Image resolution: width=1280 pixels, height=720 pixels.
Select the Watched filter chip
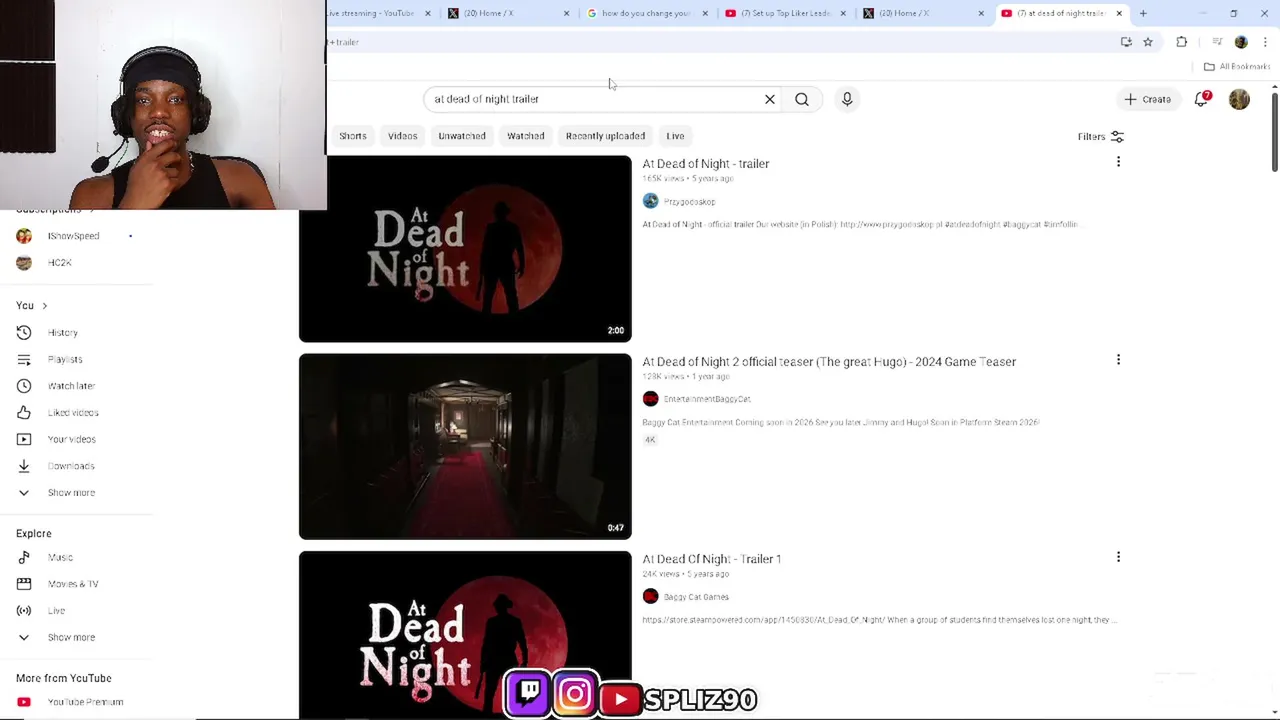(x=526, y=136)
